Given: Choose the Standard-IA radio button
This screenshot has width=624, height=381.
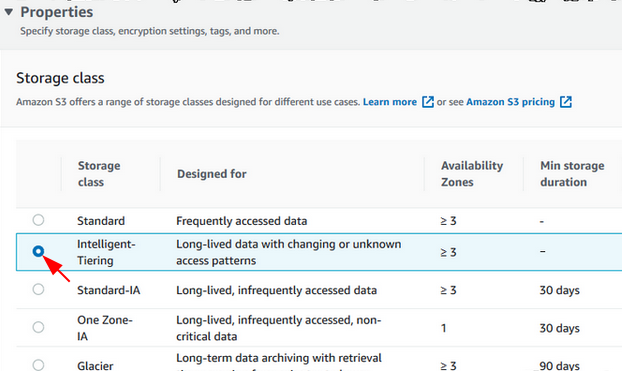Looking at the screenshot, I should [x=38, y=289].
